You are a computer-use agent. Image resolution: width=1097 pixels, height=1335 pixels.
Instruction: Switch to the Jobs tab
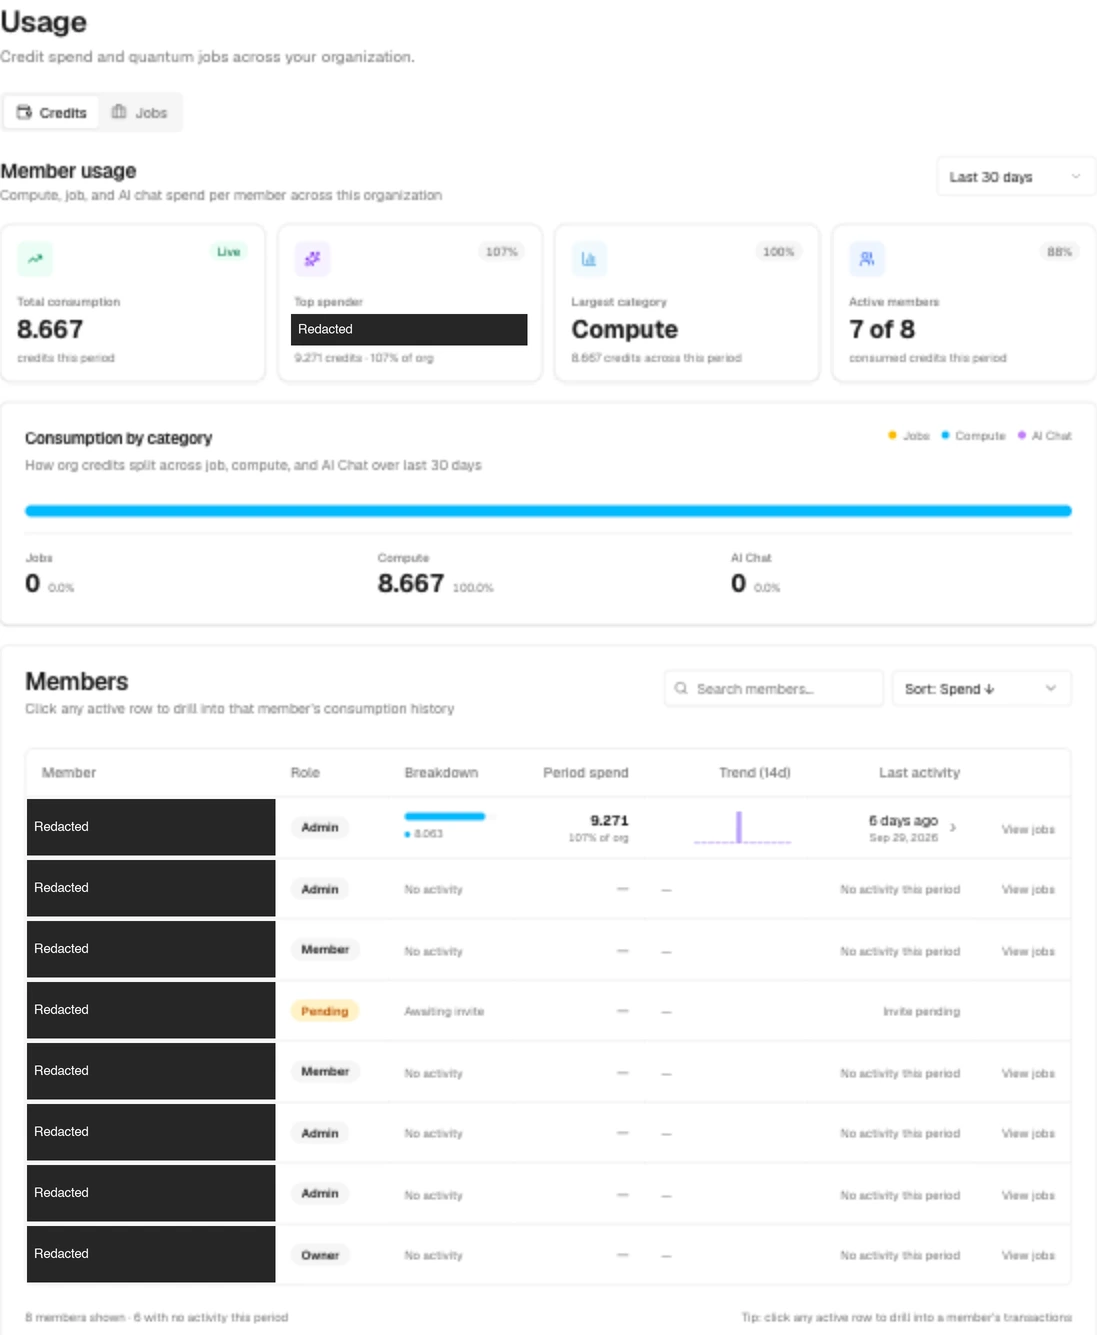click(139, 113)
